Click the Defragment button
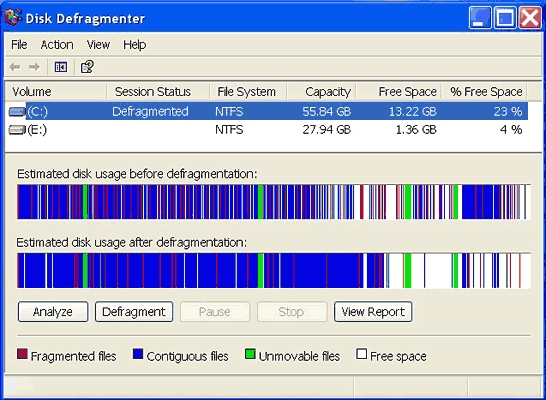Screen dimensions: 546x400 tap(134, 312)
